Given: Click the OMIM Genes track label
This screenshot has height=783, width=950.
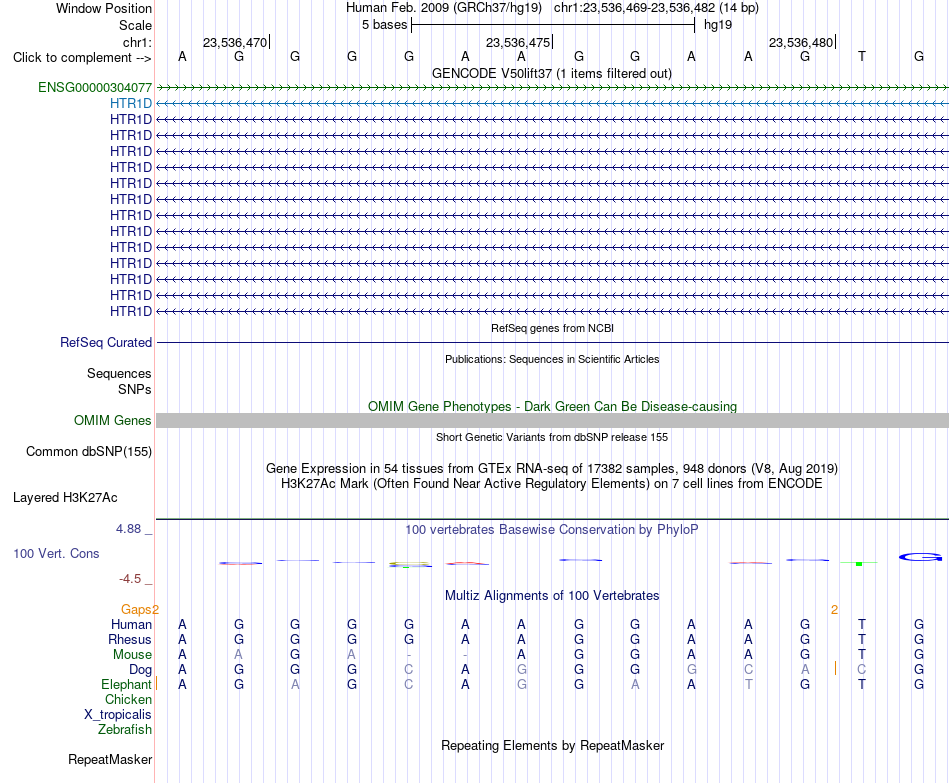Looking at the screenshot, I should (112, 421).
